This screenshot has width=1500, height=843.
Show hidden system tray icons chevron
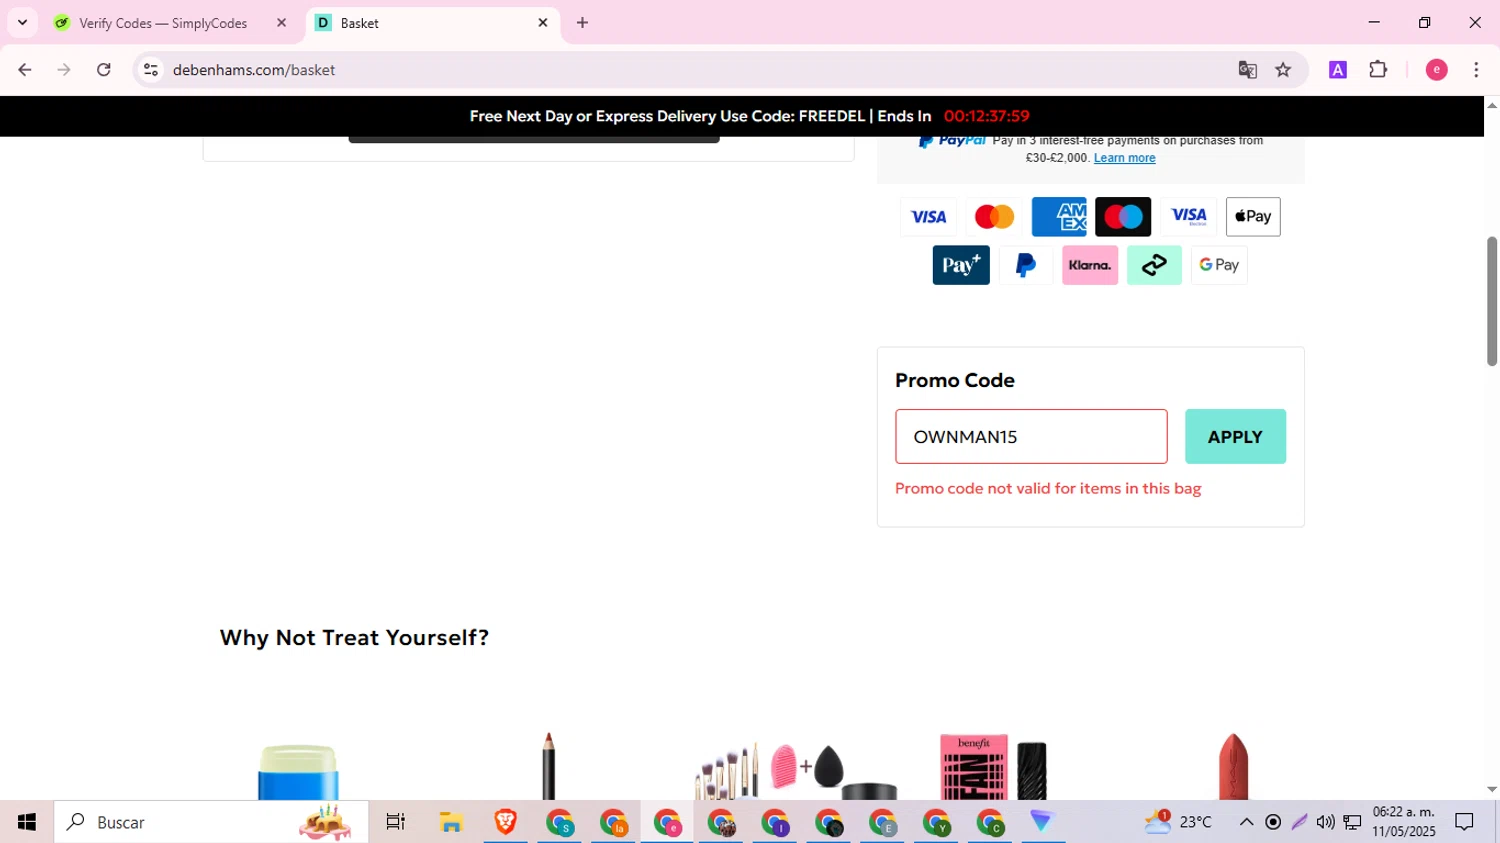point(1246,822)
